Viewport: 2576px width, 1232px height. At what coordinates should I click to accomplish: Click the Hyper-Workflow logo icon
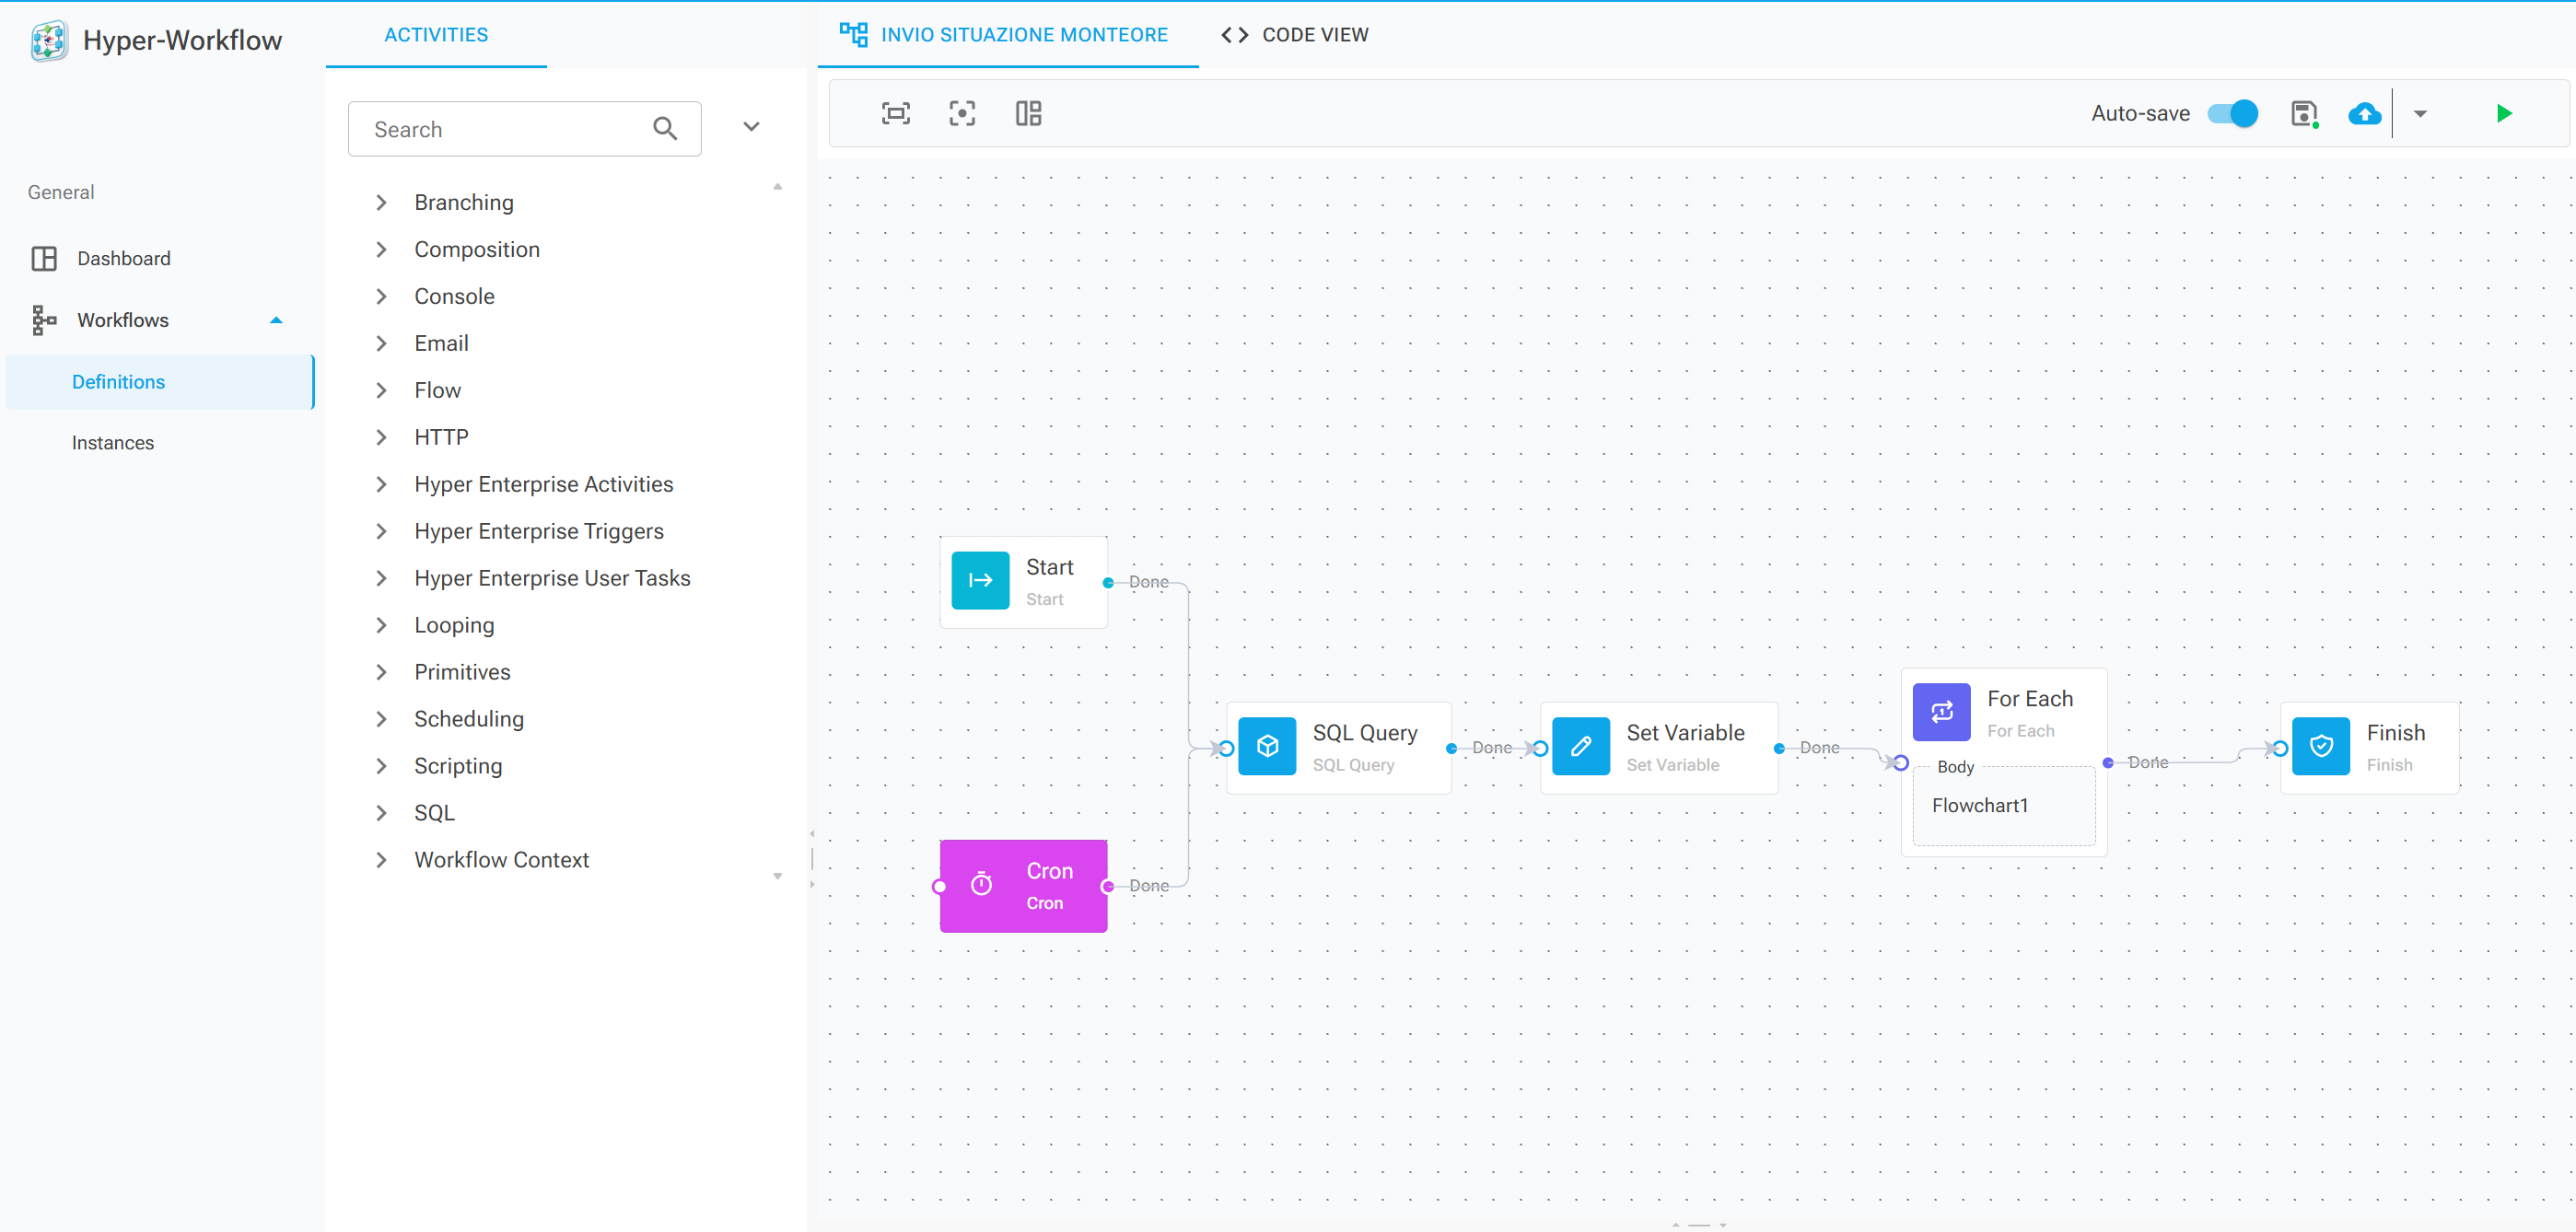48,40
